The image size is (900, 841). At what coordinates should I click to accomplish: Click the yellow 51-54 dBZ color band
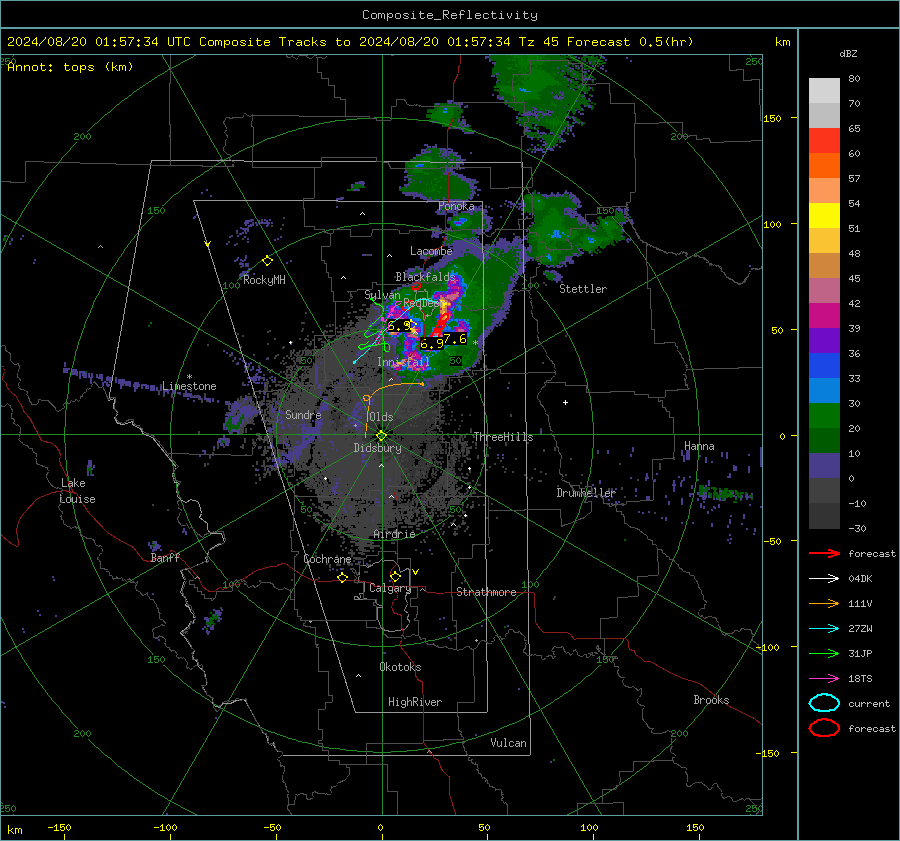tap(824, 216)
